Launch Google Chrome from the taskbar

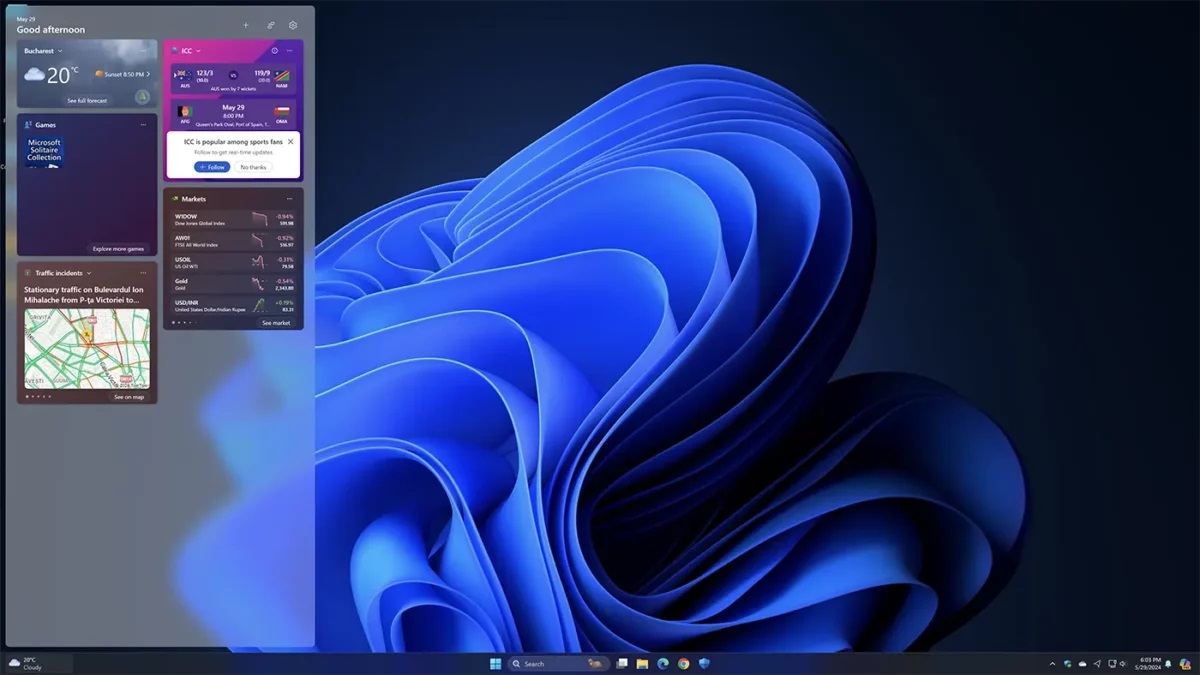tap(683, 663)
